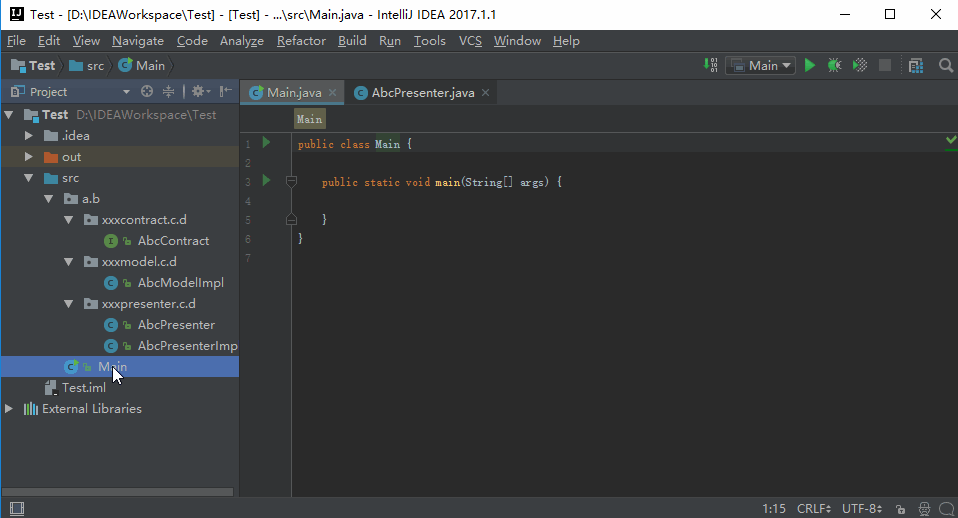The width and height of the screenshot is (958, 518).
Task: Click 'main' method name in editor code
Action: click(447, 182)
